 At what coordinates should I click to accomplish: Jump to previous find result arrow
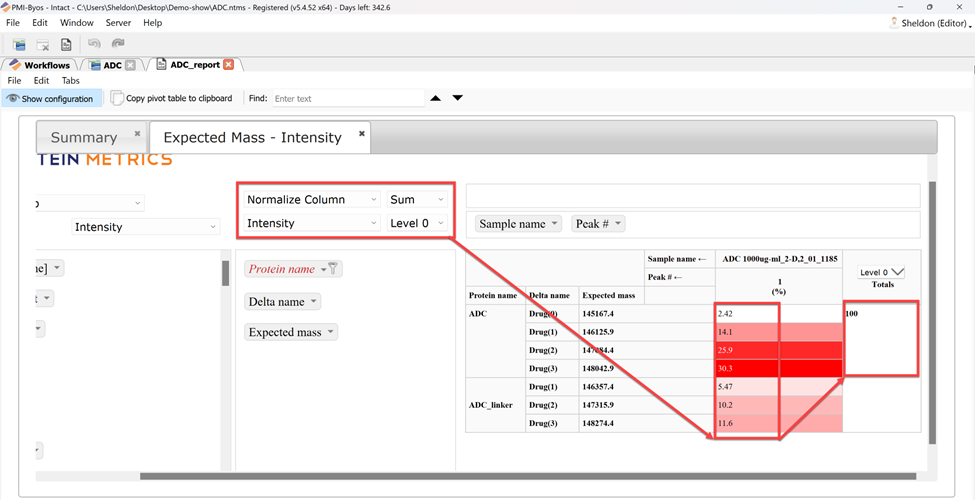pyautogui.click(x=435, y=98)
